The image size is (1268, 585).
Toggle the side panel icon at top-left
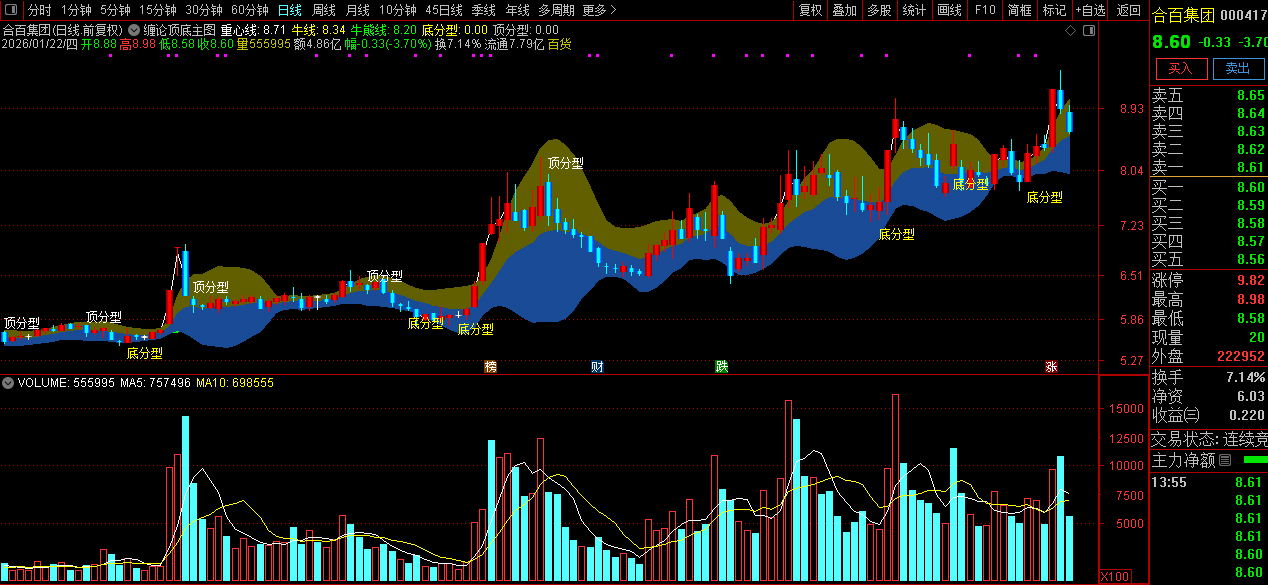[x=10, y=10]
